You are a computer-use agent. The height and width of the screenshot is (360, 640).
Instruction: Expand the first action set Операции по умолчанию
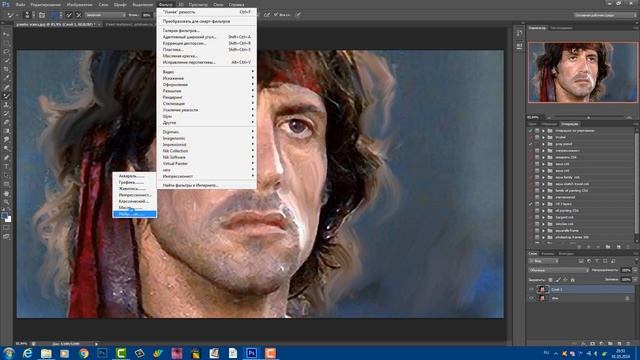(543, 131)
